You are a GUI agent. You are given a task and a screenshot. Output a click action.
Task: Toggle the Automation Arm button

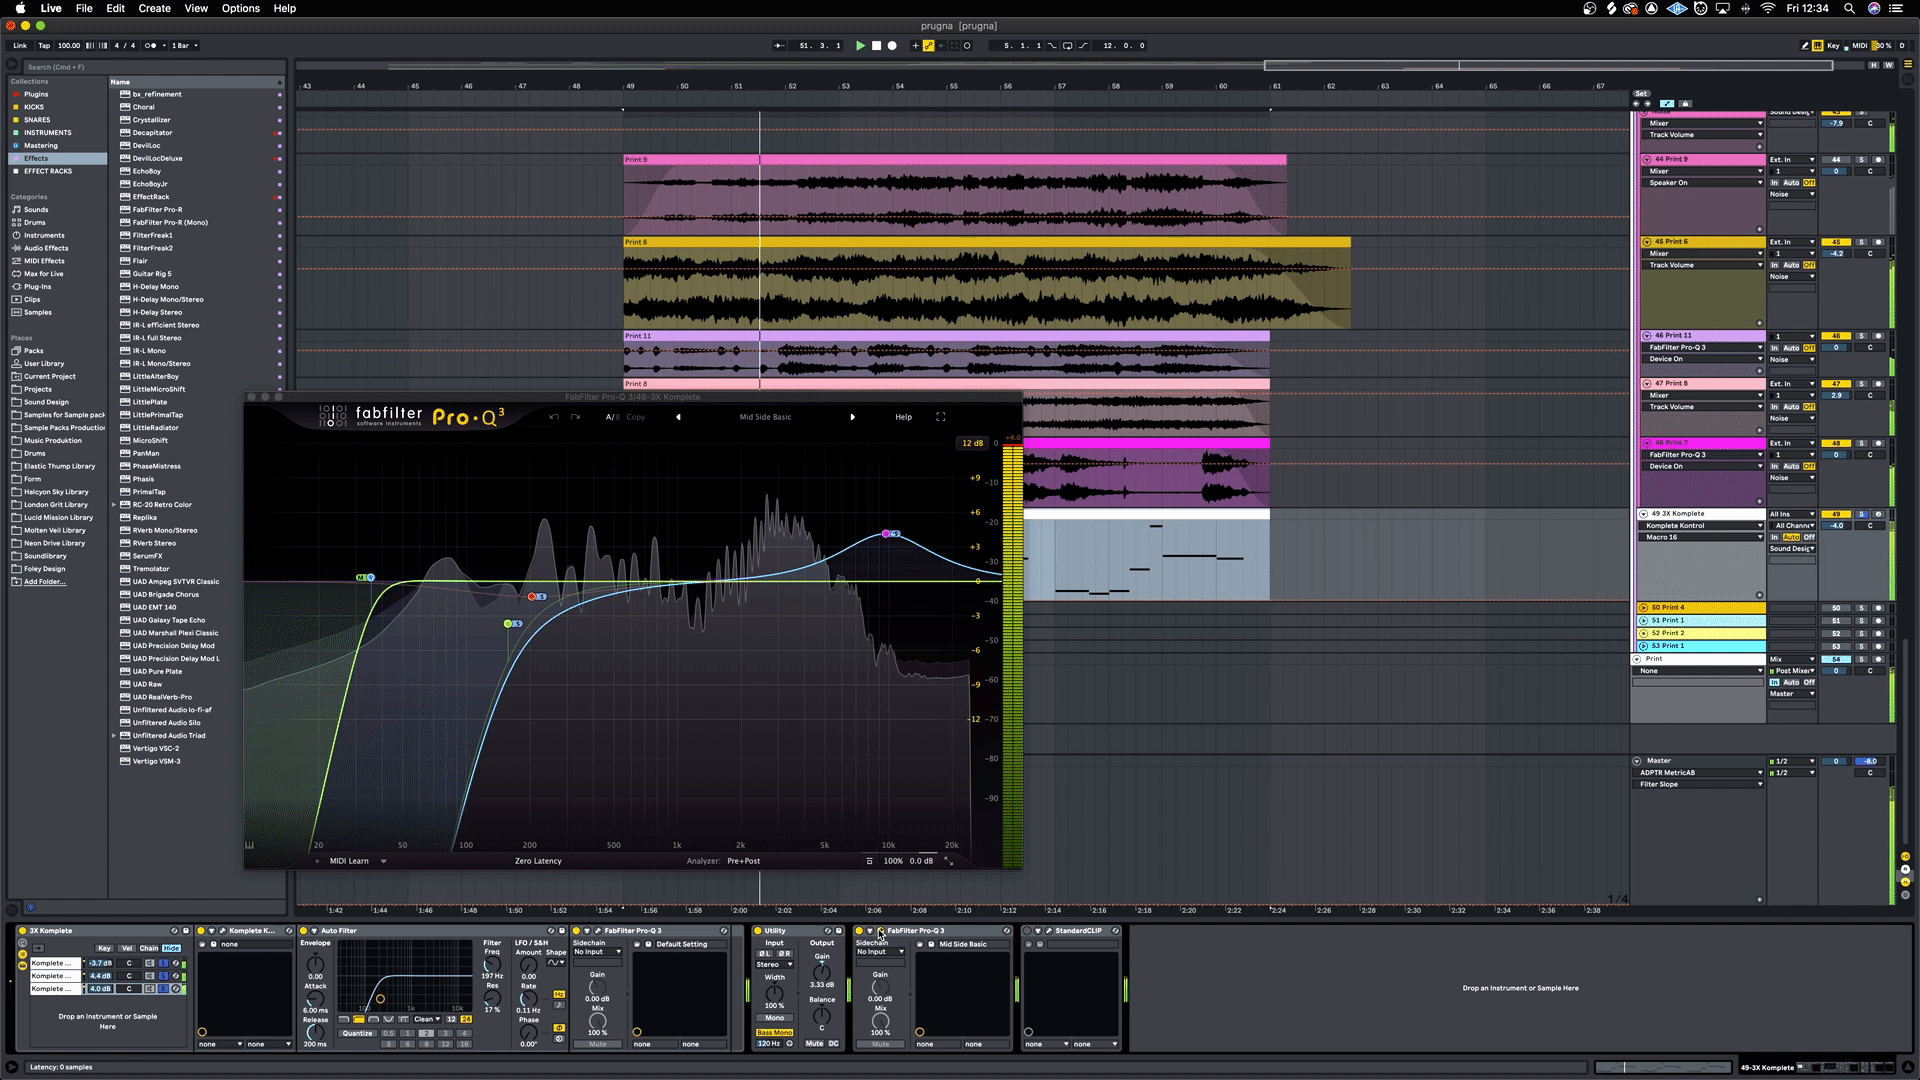click(928, 46)
